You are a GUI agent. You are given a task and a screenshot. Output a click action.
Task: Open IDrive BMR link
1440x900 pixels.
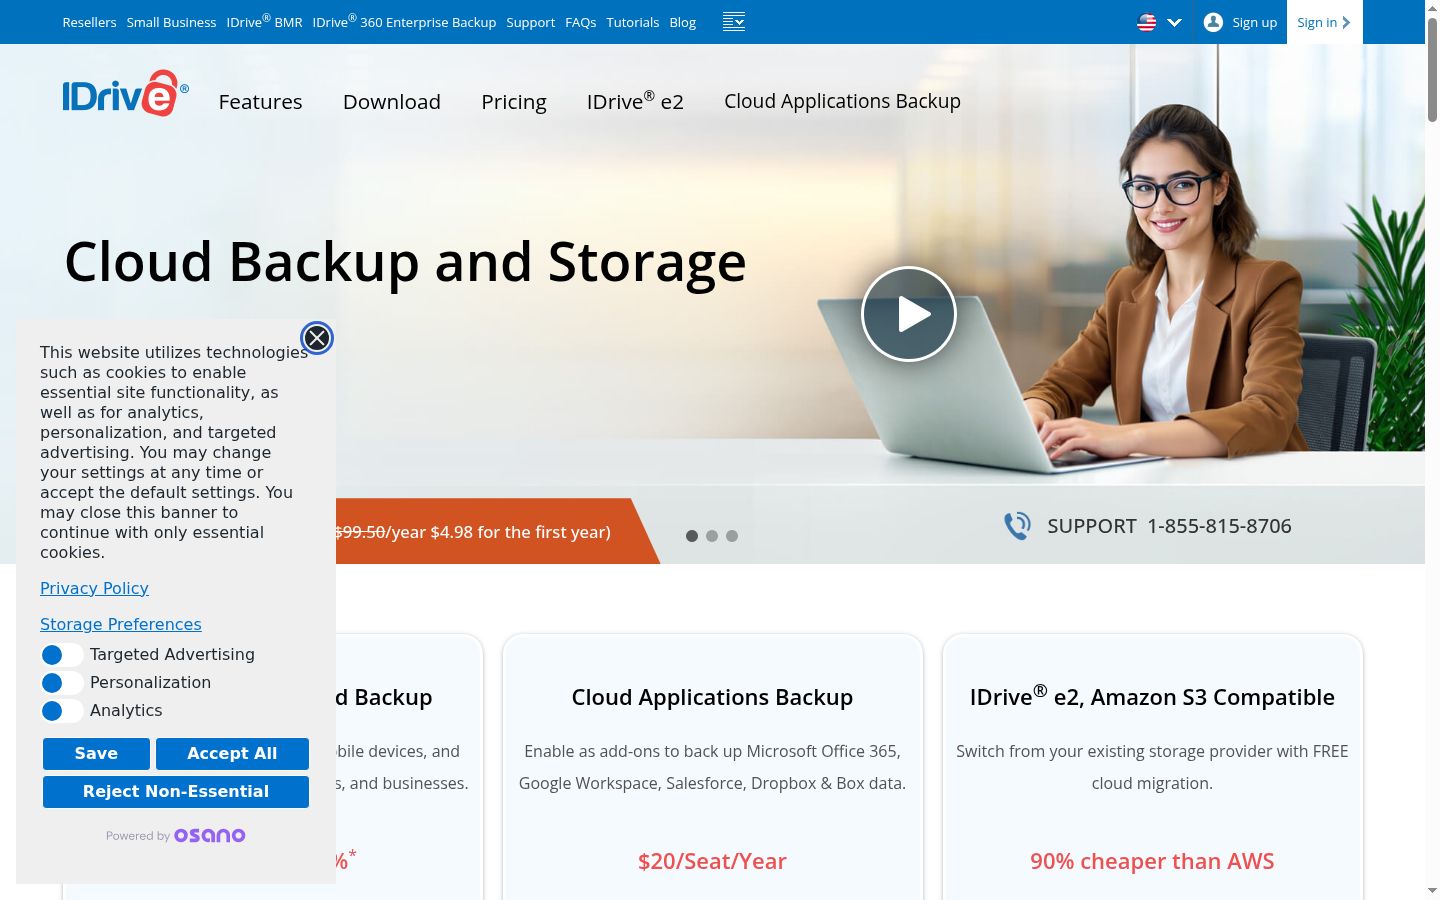pos(264,21)
